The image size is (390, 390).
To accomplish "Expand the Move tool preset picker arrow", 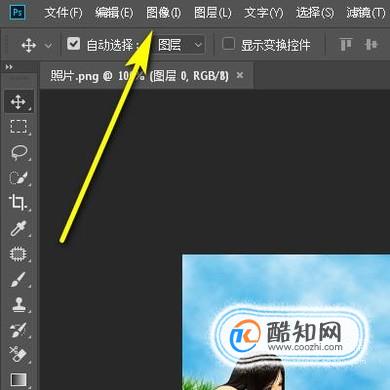I will (x=48, y=45).
